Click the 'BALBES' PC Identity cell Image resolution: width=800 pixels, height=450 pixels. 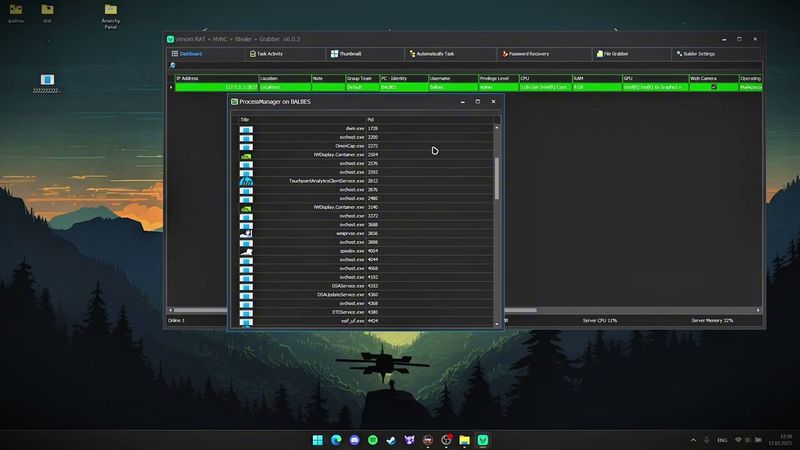404,87
